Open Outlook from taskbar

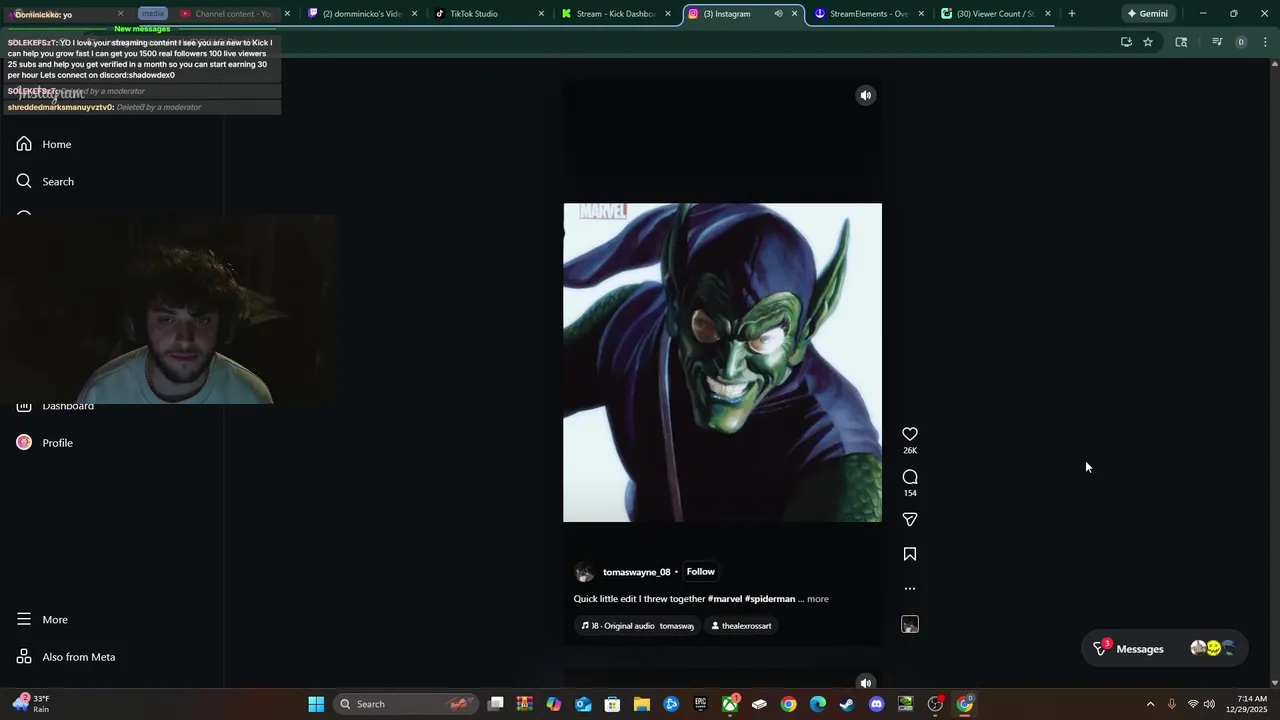(583, 704)
